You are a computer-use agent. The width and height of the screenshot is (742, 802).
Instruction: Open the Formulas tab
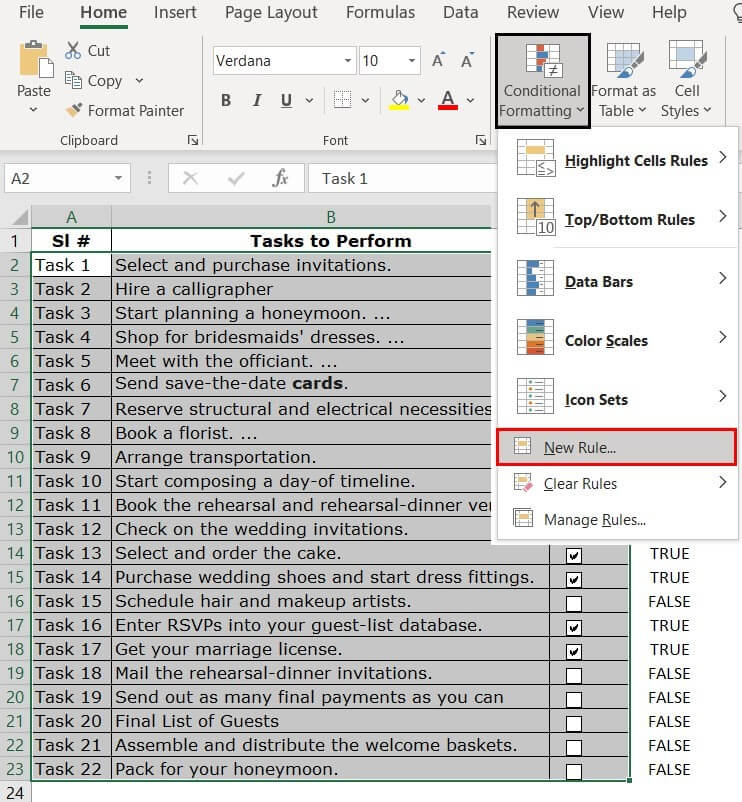point(380,12)
